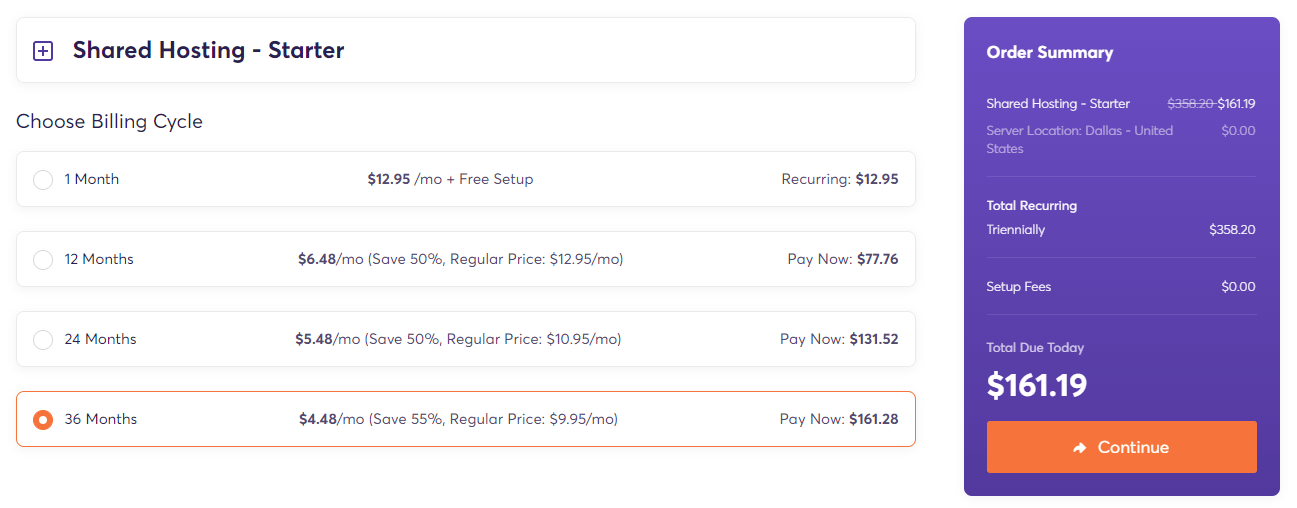Expand the Shared Hosting - Starter panel
Screen dimensions: 1297x508
click(466, 50)
